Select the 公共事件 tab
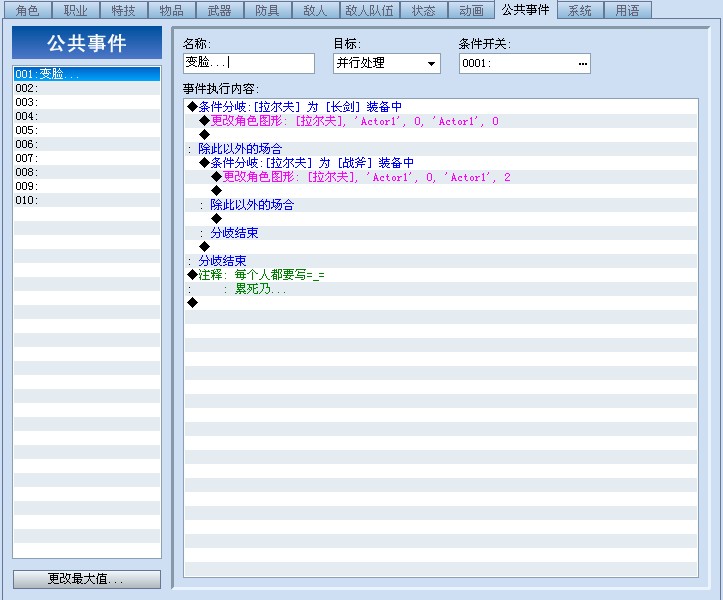The height and width of the screenshot is (600, 723). click(x=525, y=9)
